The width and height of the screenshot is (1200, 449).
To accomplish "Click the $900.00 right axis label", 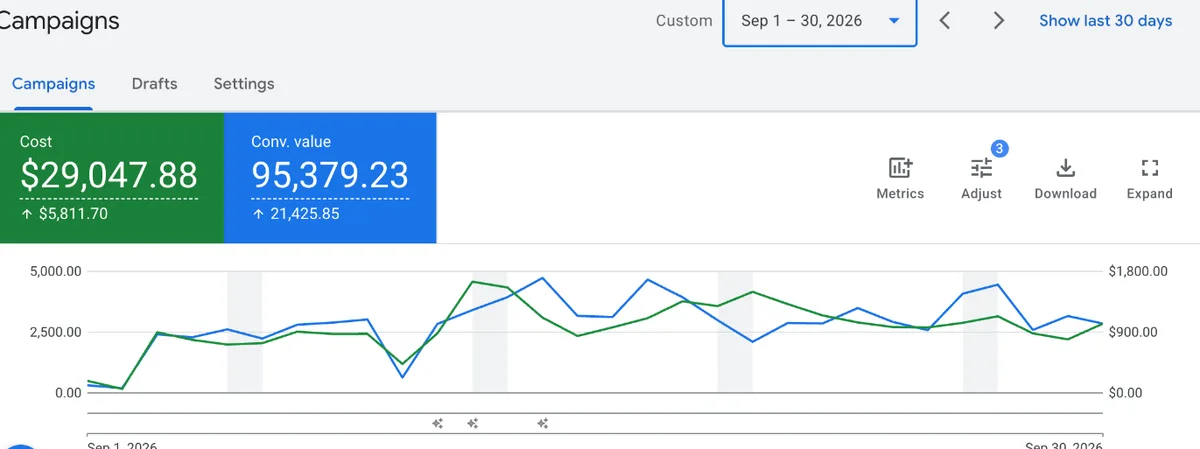I will pyautogui.click(x=1134, y=332).
